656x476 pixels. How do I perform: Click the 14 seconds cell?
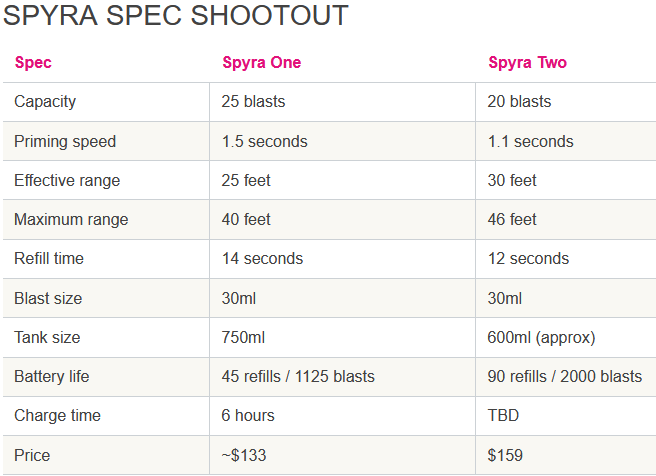262,258
